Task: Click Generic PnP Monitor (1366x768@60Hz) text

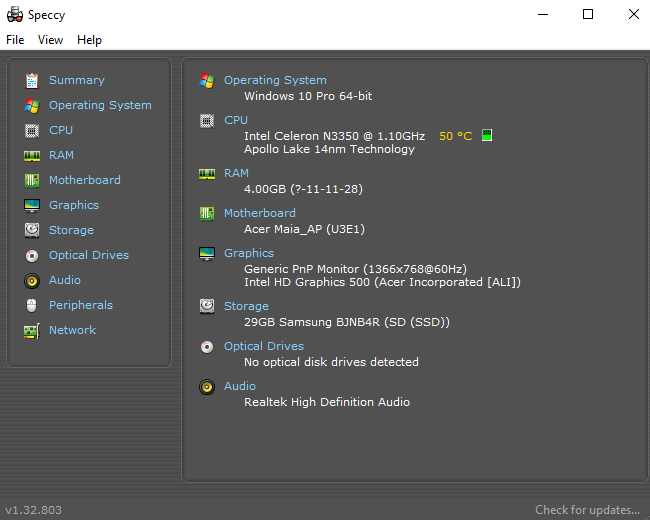Action: click(x=355, y=269)
